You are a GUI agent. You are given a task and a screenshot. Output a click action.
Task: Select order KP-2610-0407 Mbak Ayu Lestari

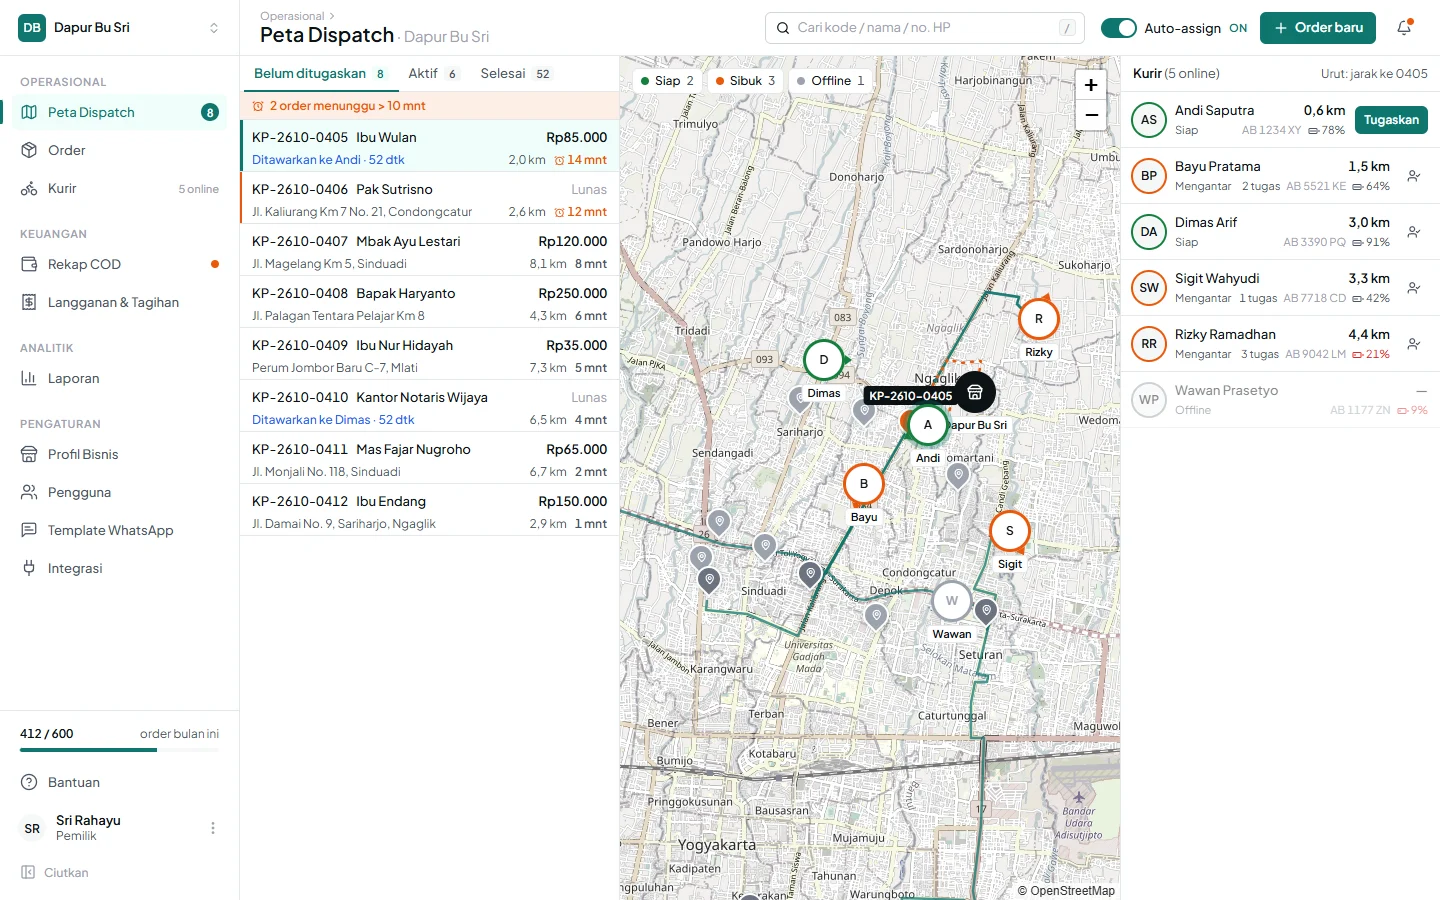430,252
